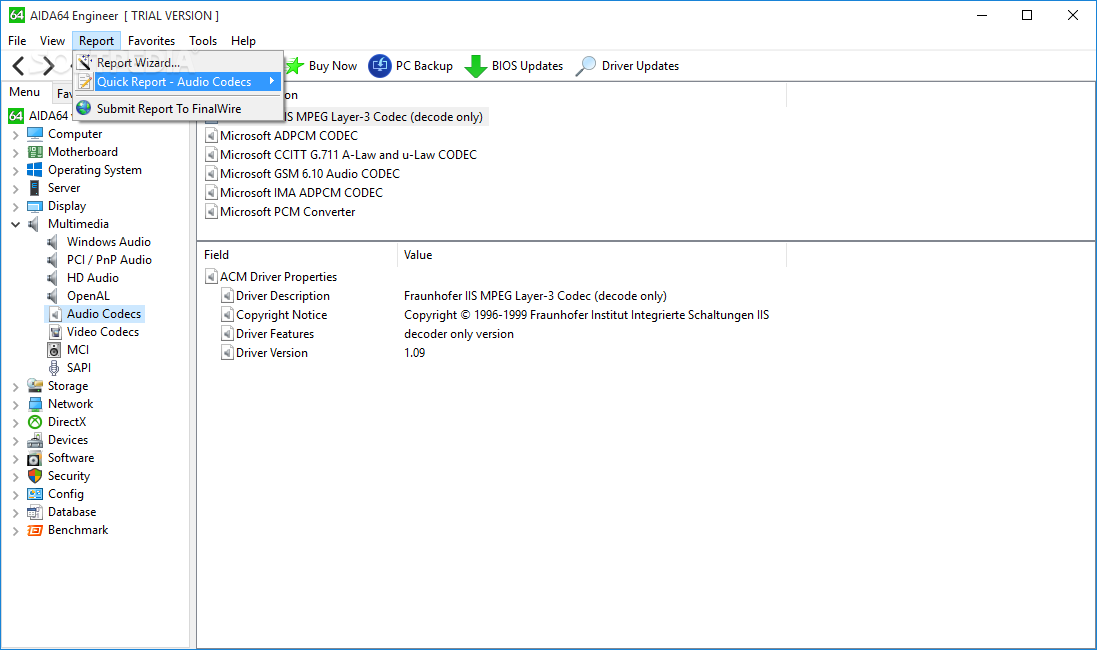Select Quick Report - Audio Codecs entry

[x=178, y=81]
